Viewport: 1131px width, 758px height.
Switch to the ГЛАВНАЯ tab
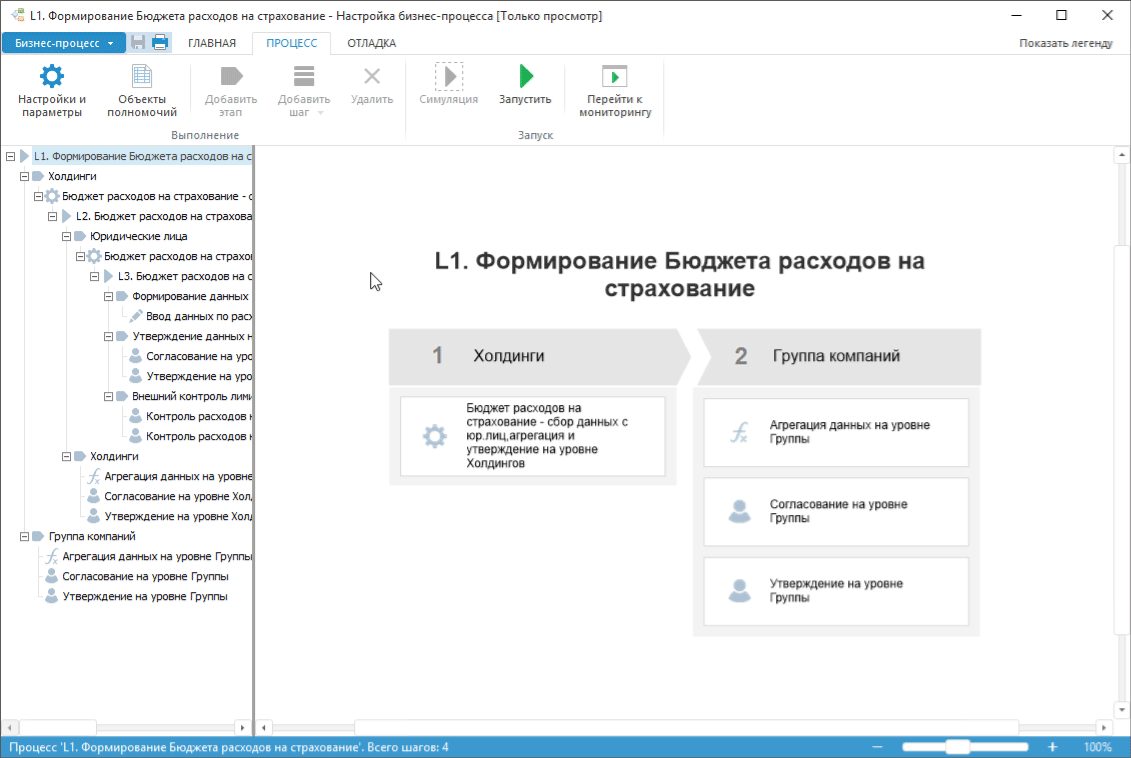[212, 43]
